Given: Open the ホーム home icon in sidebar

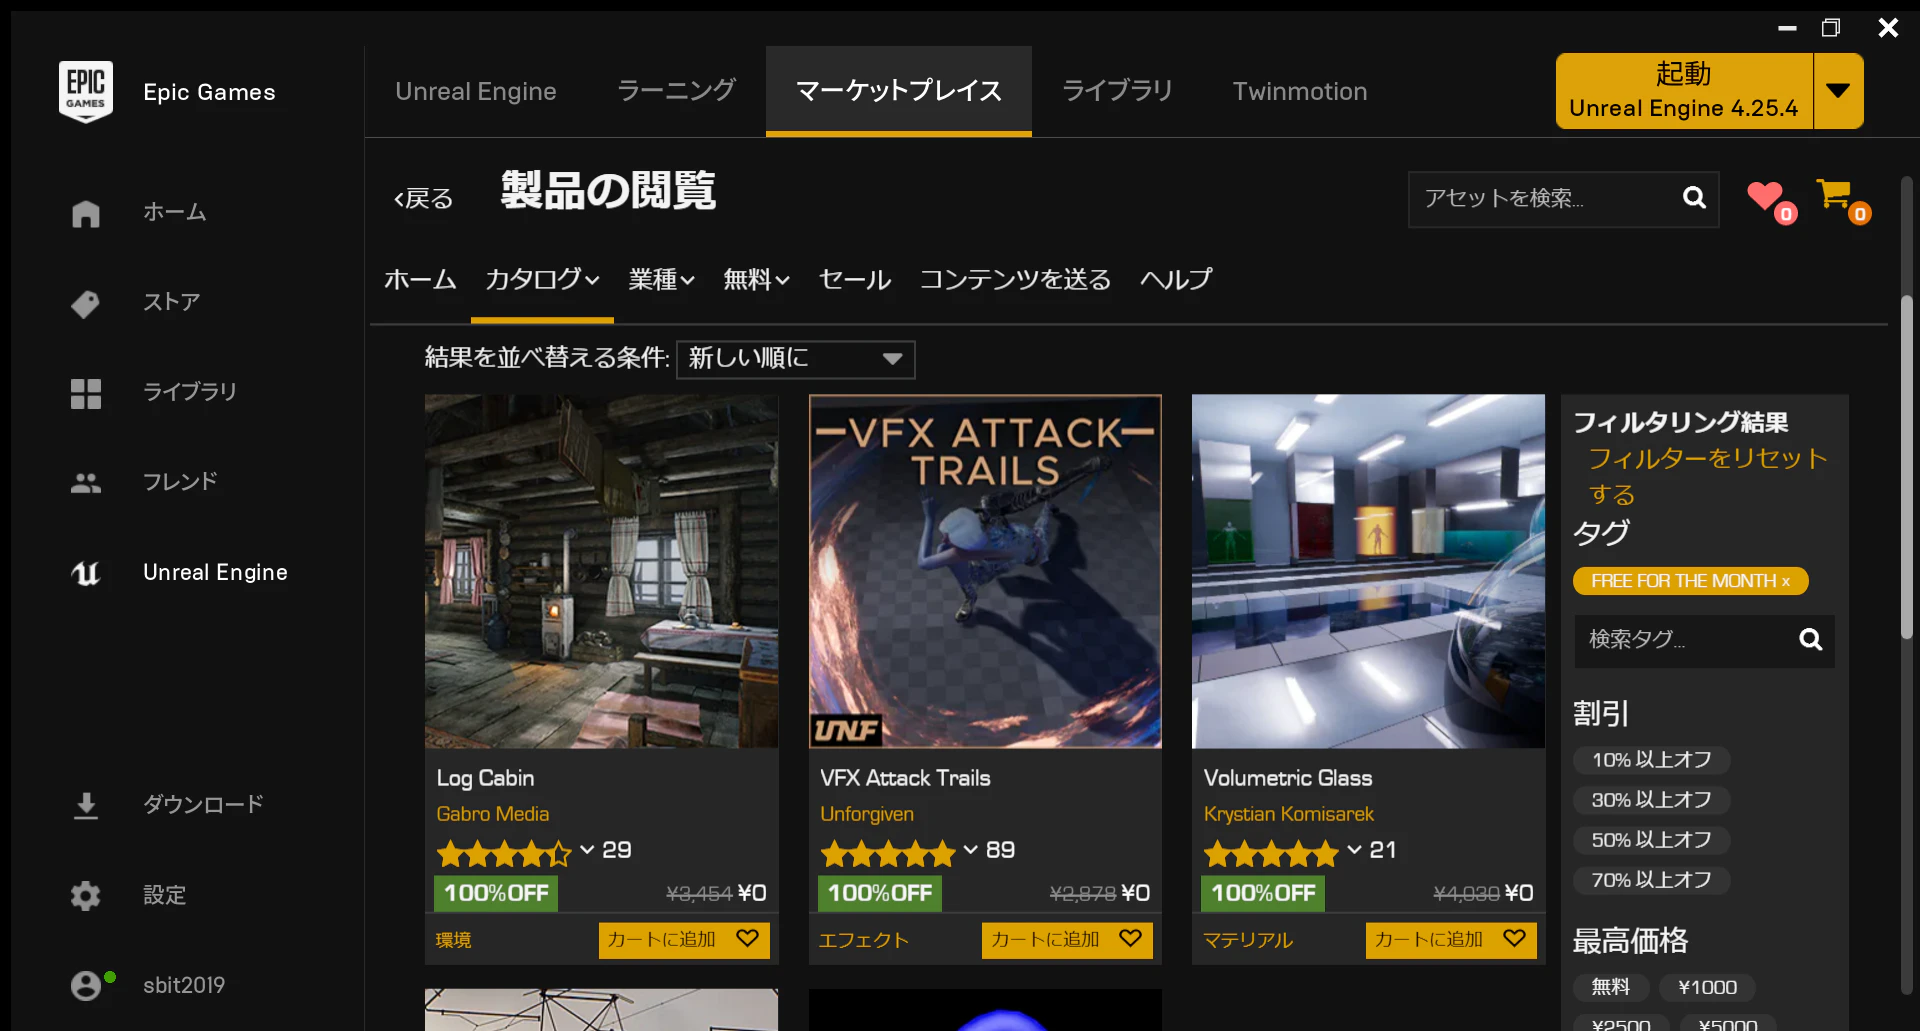Looking at the screenshot, I should (x=86, y=213).
